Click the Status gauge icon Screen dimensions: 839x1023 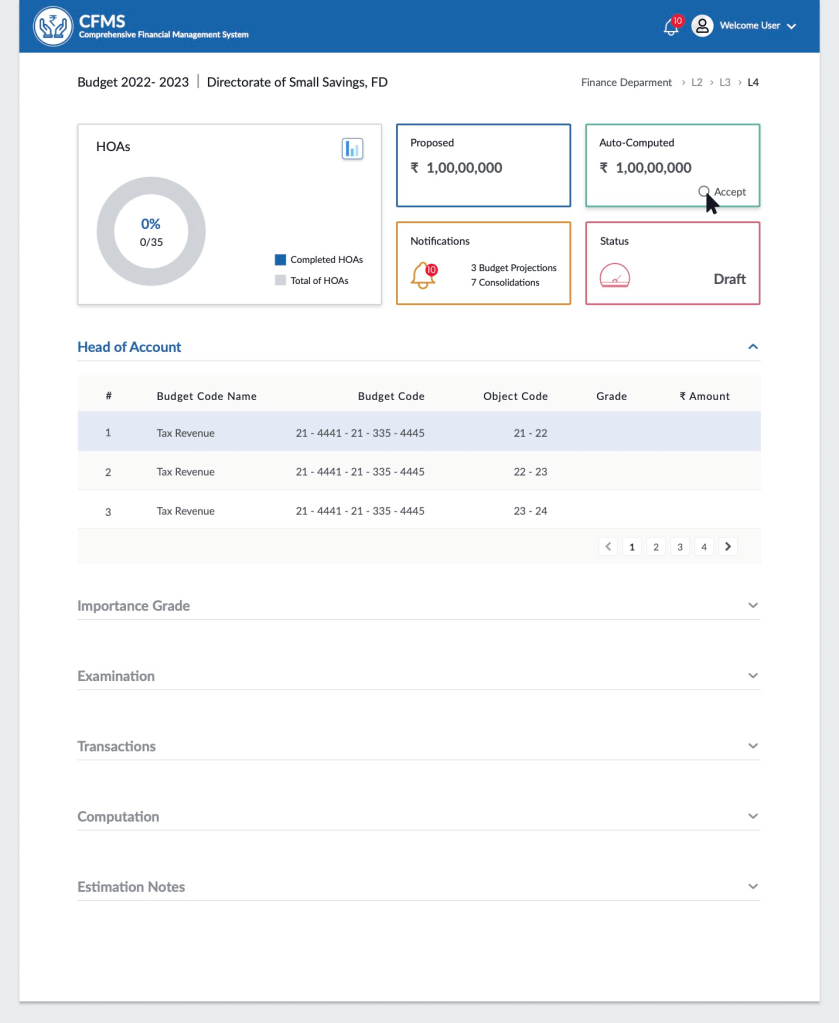tap(614, 276)
